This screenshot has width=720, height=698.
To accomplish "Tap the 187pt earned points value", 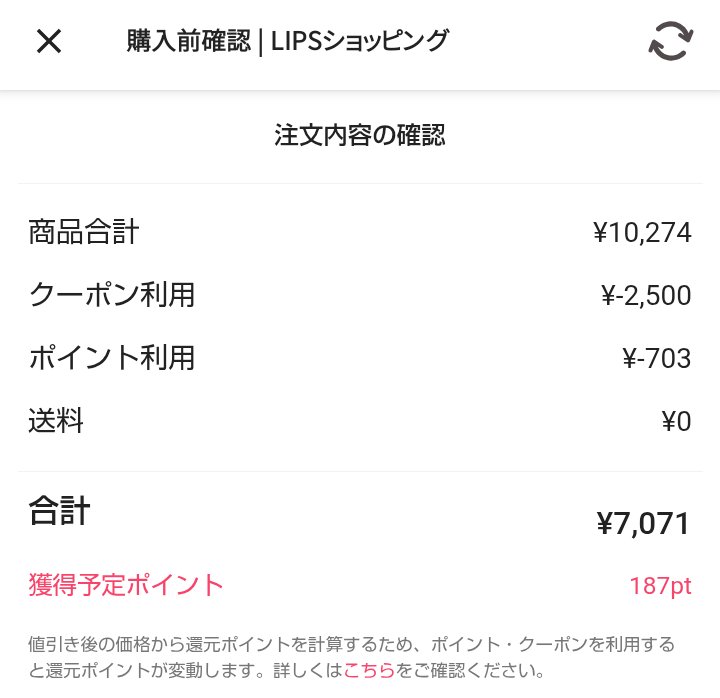I will click(660, 586).
